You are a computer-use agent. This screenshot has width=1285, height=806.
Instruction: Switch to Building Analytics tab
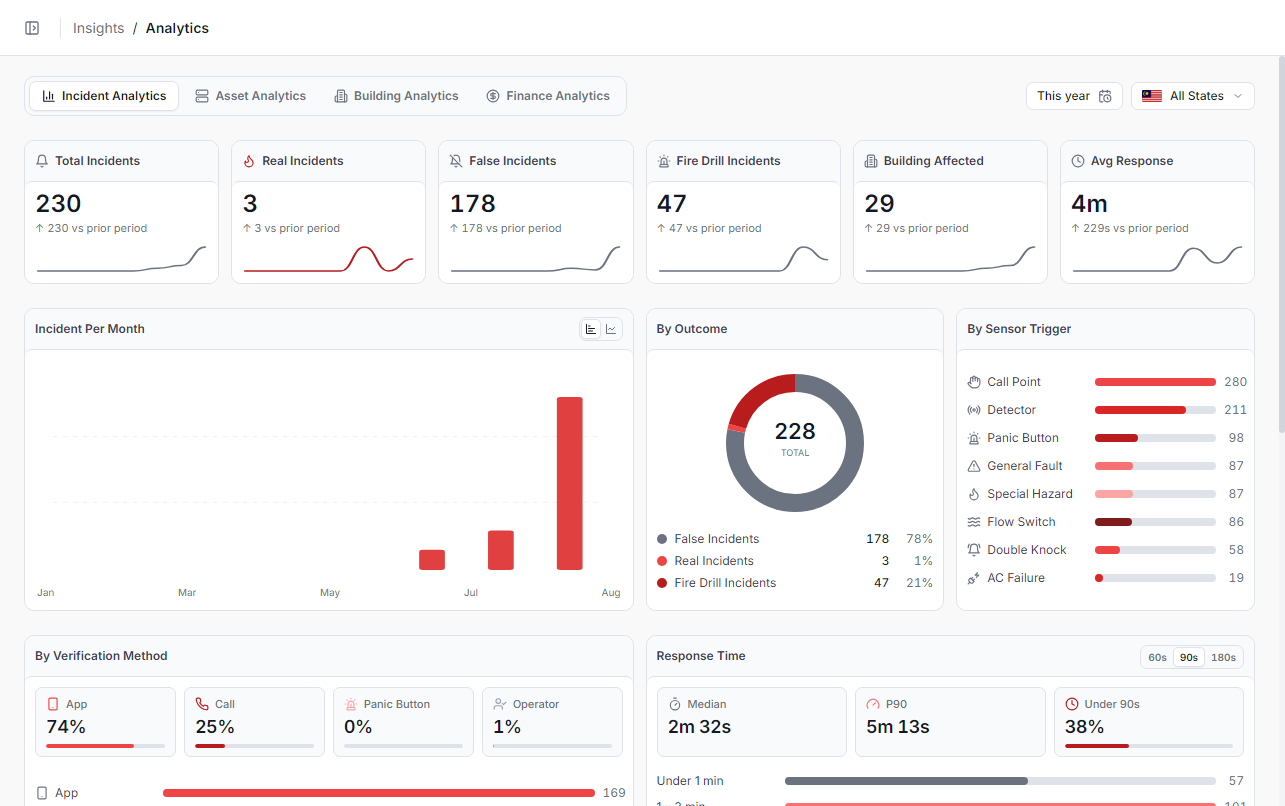click(396, 96)
